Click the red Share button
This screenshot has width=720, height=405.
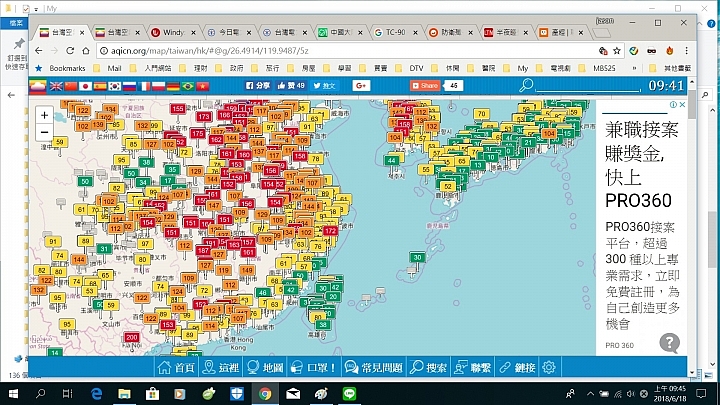point(425,85)
